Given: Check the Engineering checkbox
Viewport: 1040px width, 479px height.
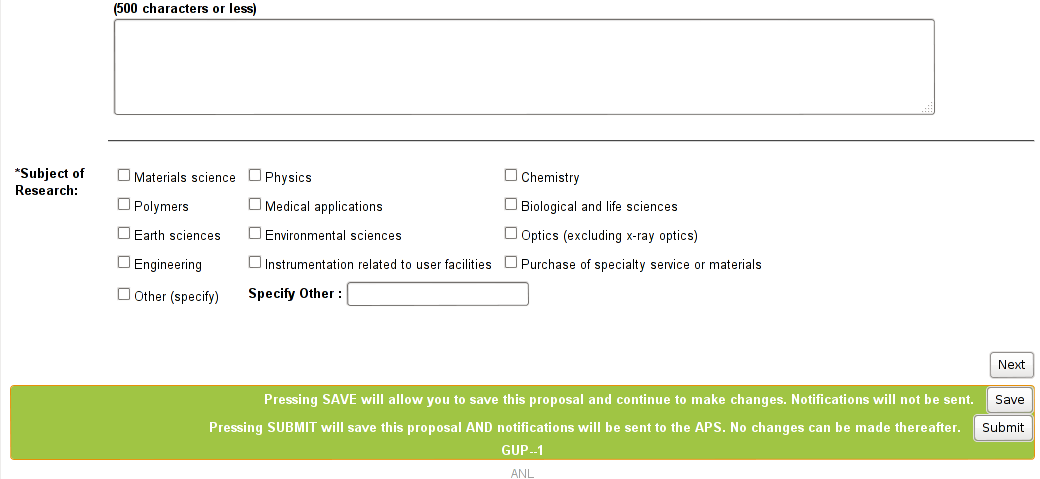Looking at the screenshot, I should click(x=124, y=263).
